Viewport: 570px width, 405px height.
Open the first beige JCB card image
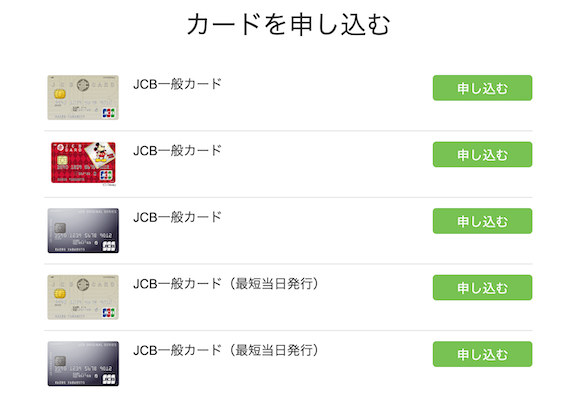coord(83,97)
